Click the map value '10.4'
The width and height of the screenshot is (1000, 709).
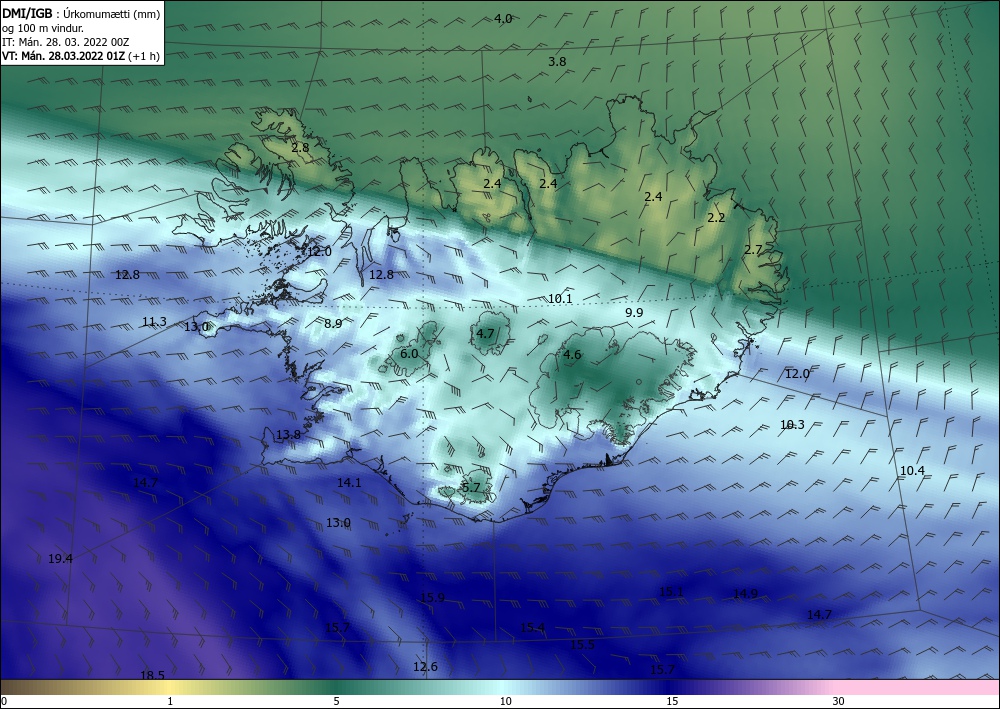coord(912,471)
